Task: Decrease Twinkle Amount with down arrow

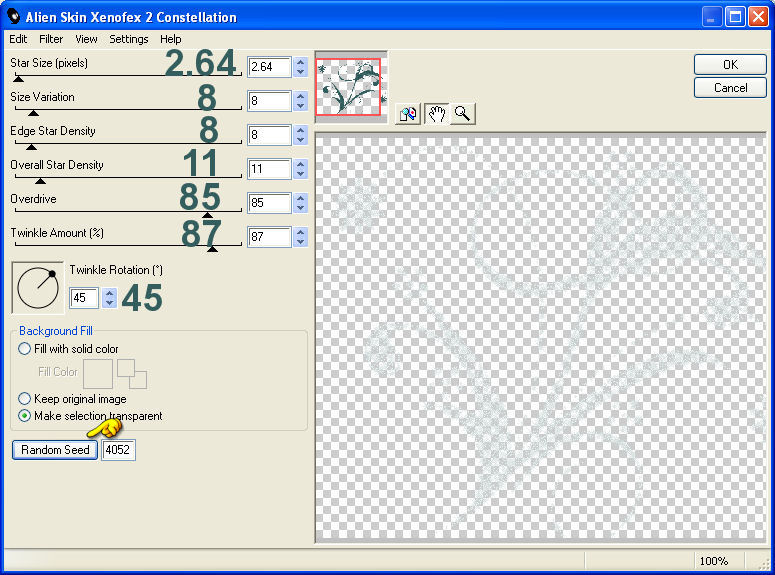Action: tap(301, 241)
